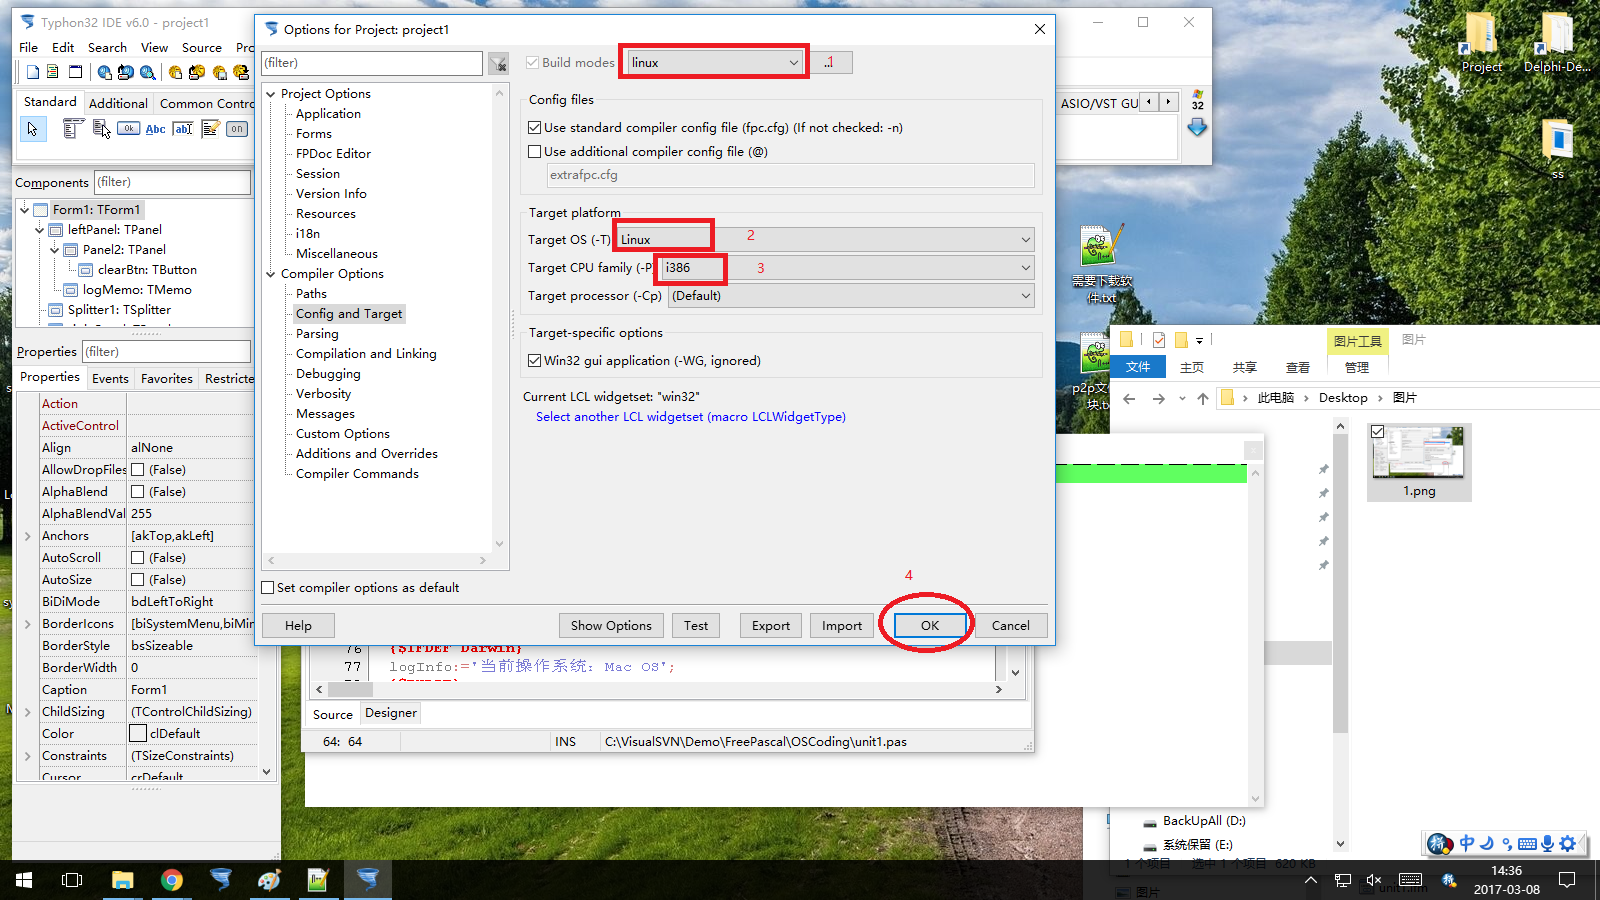Screen dimensions: 1600x900
Task: Open the Project folder on the desktop
Action: click(1482, 45)
